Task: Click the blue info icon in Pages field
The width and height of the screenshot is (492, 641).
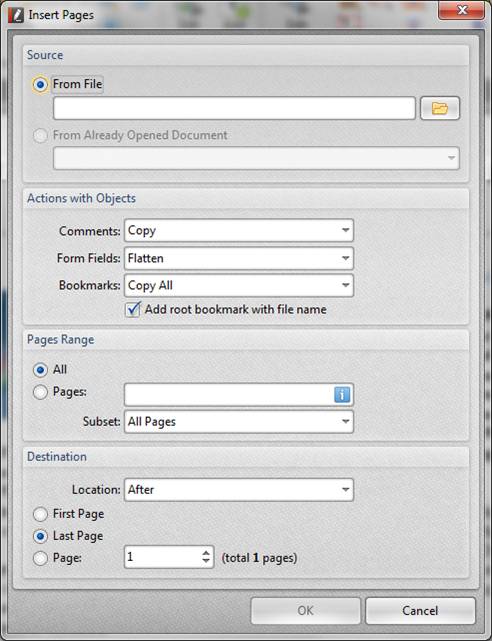Action: (x=342, y=395)
